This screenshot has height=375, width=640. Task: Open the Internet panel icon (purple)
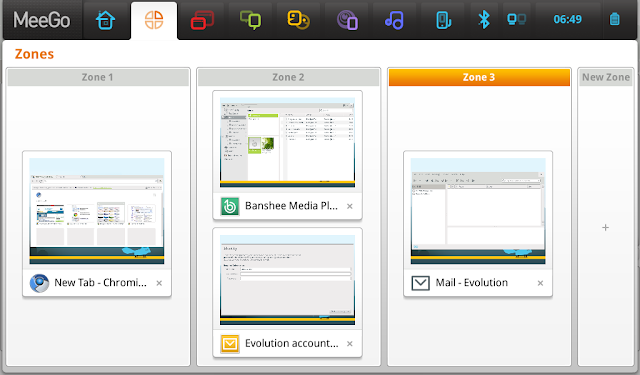(x=347, y=20)
